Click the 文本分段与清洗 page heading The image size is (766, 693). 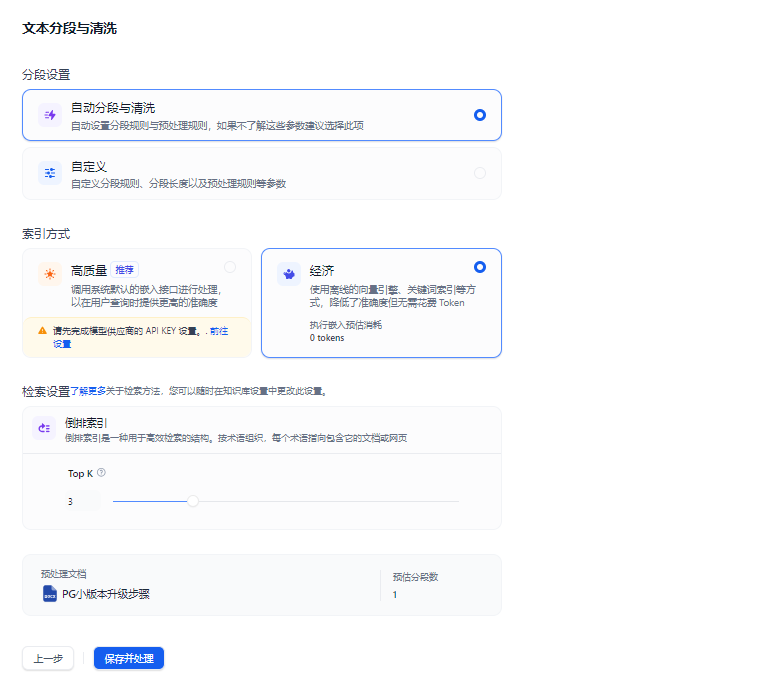(69, 28)
